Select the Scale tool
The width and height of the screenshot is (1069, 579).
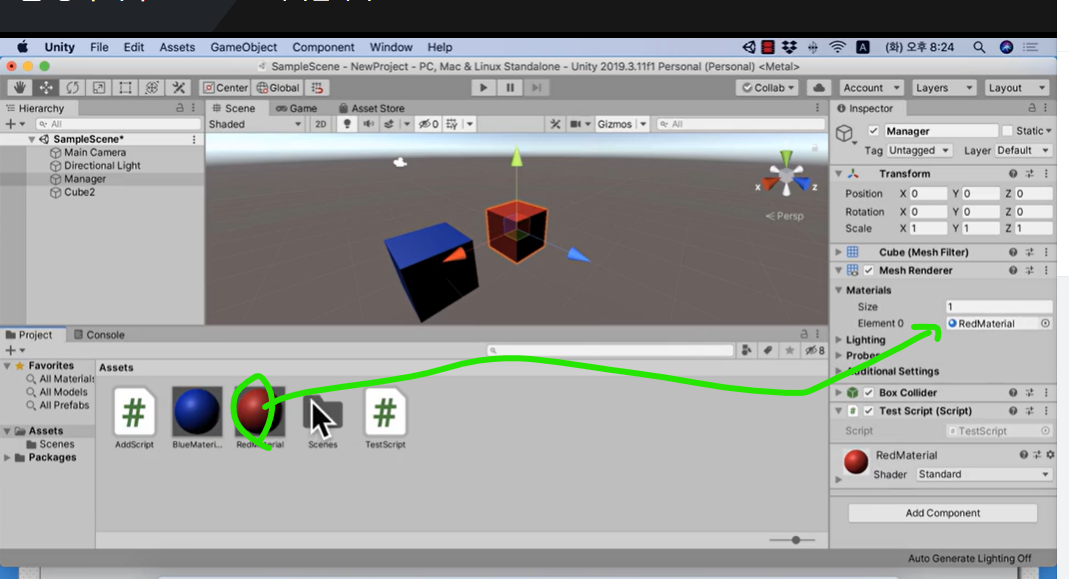[99, 87]
